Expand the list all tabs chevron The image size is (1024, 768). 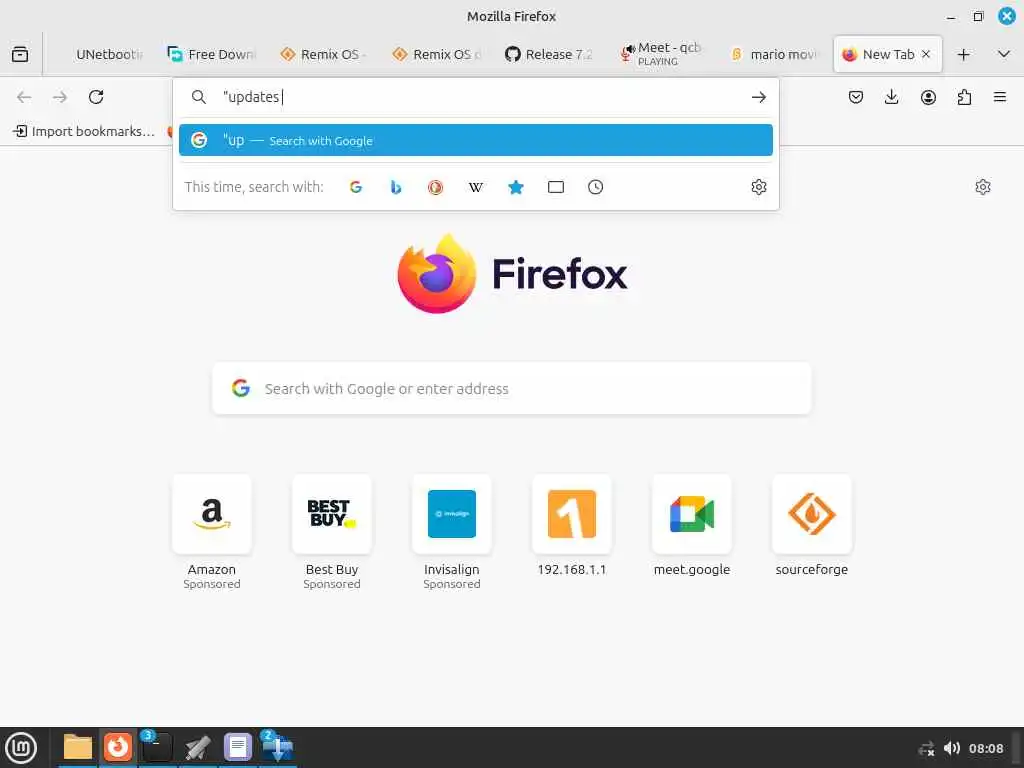coord(1004,54)
